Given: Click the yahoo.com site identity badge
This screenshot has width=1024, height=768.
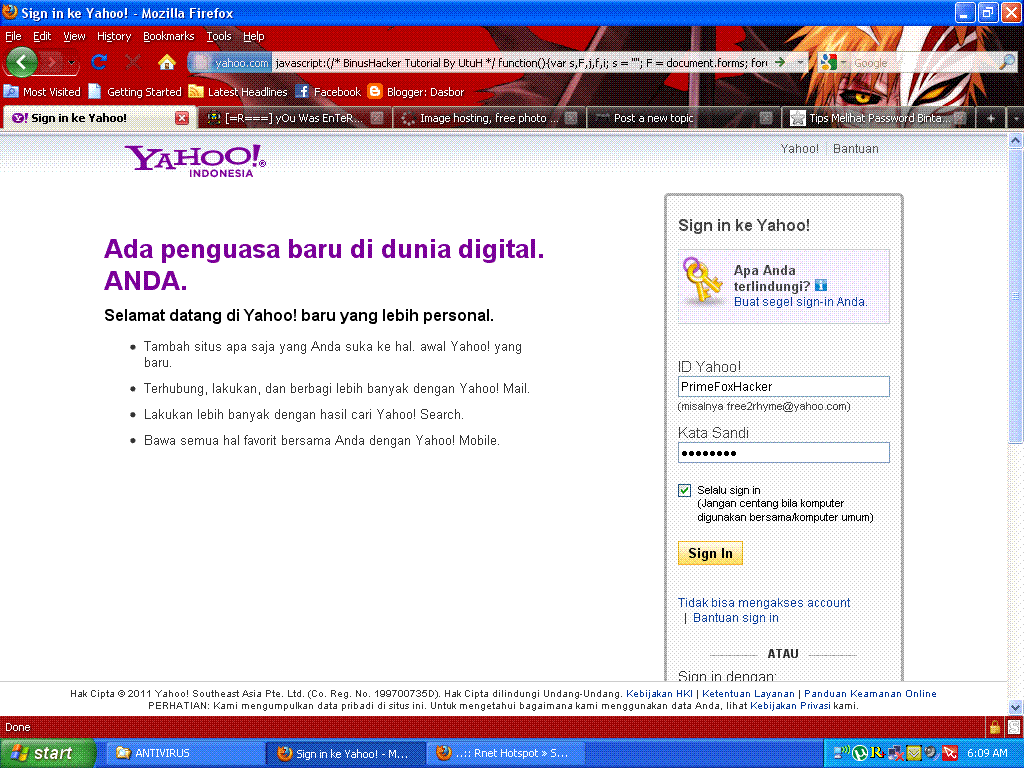Looking at the screenshot, I should (x=230, y=63).
